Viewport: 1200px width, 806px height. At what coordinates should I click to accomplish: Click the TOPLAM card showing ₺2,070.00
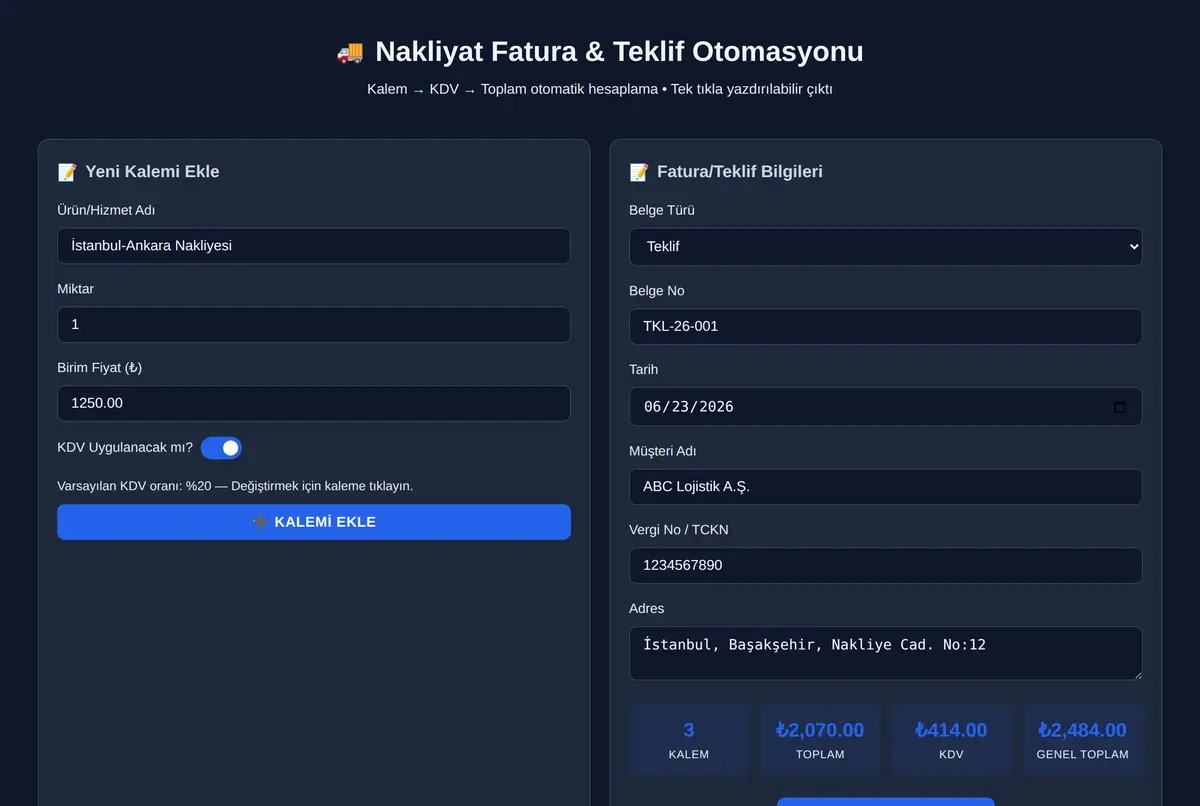click(820, 740)
